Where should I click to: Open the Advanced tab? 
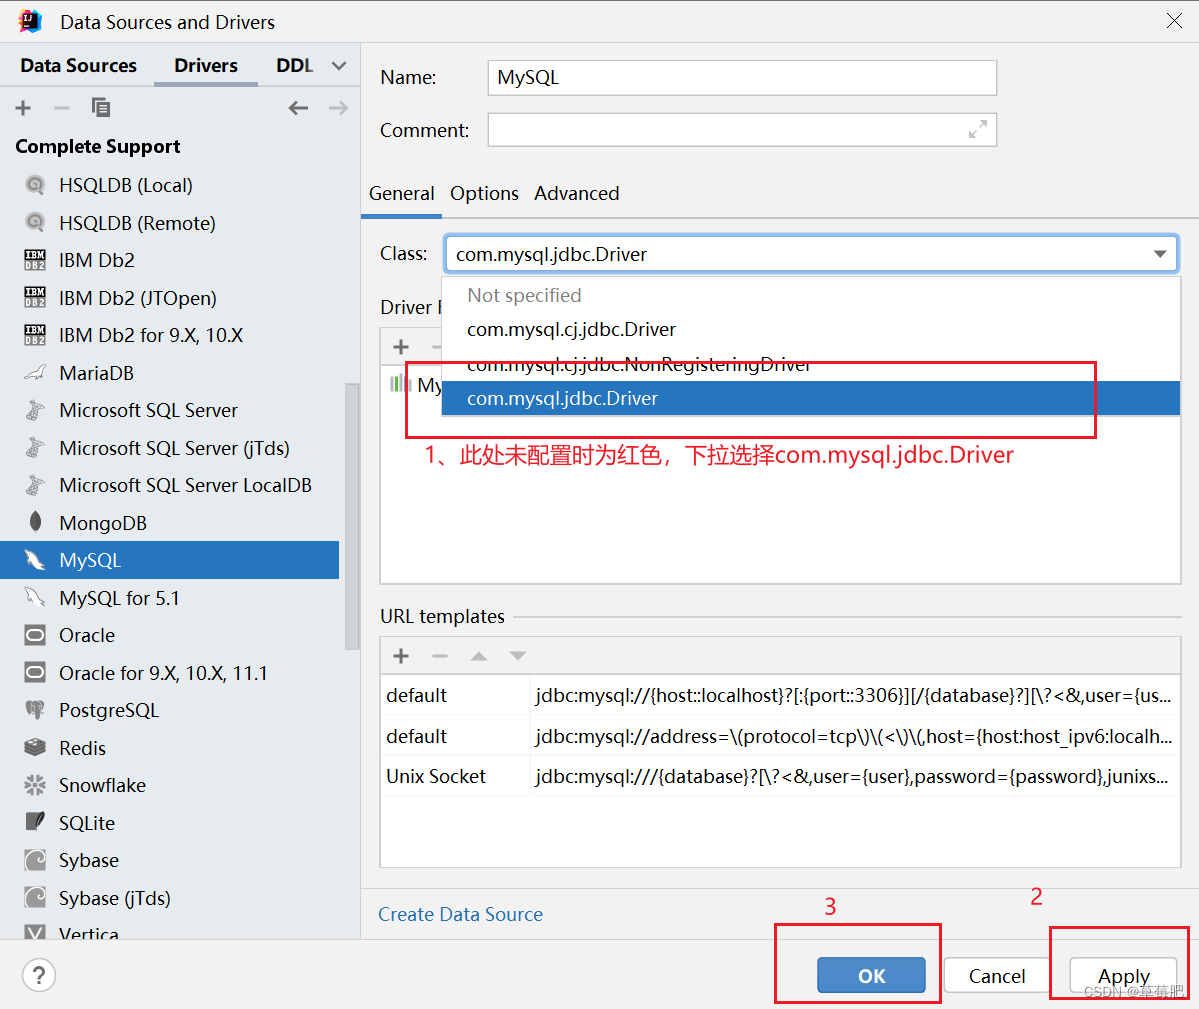tap(577, 193)
